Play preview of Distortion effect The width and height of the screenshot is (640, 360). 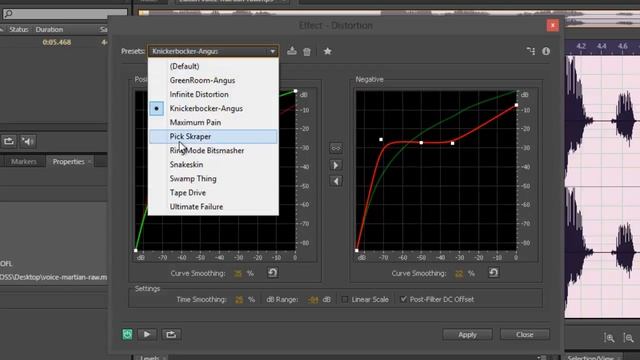pos(147,334)
